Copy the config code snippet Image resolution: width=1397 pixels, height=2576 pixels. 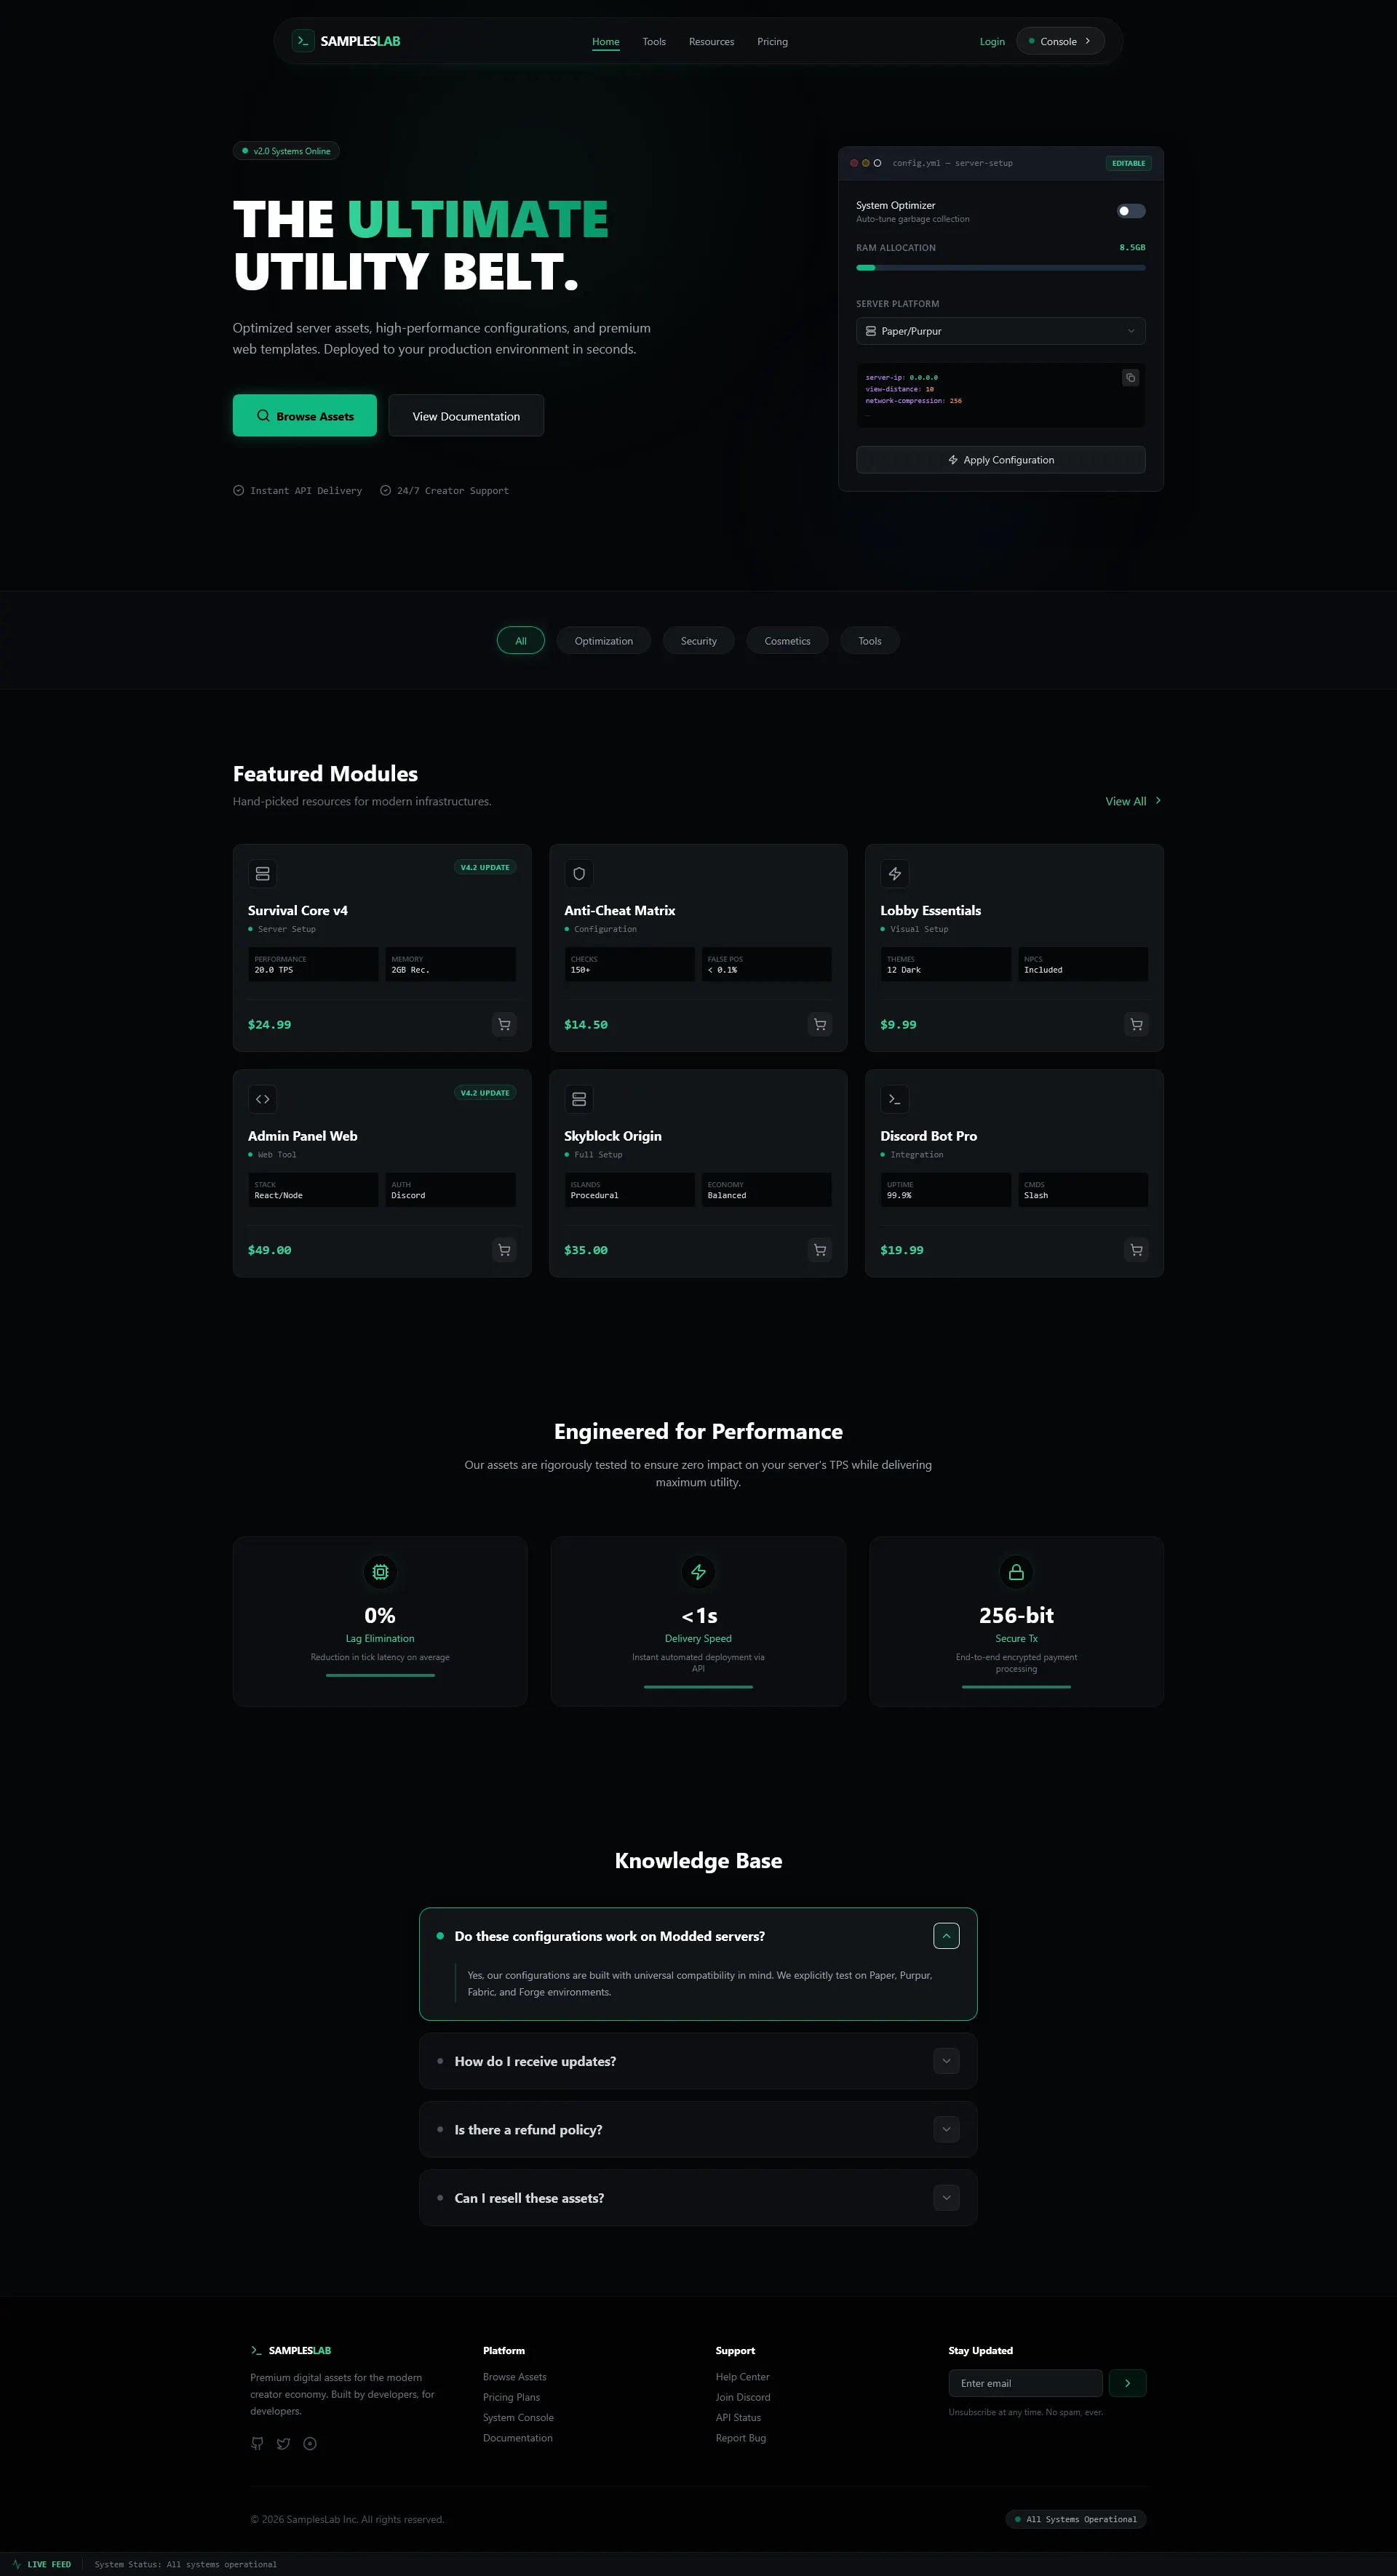click(x=1130, y=378)
